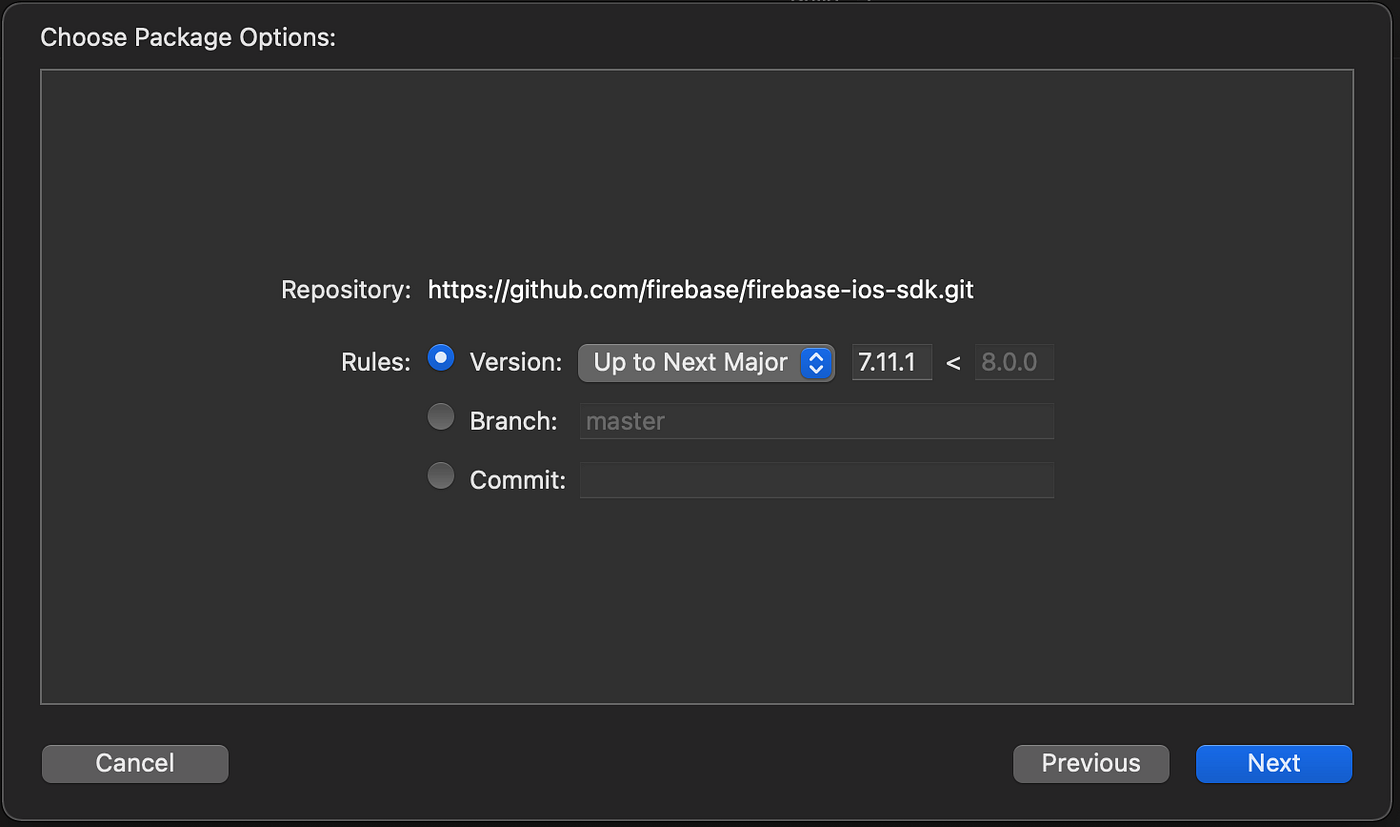Click the Branch label text
Viewport: 1400px width, 827px height.
(513, 421)
